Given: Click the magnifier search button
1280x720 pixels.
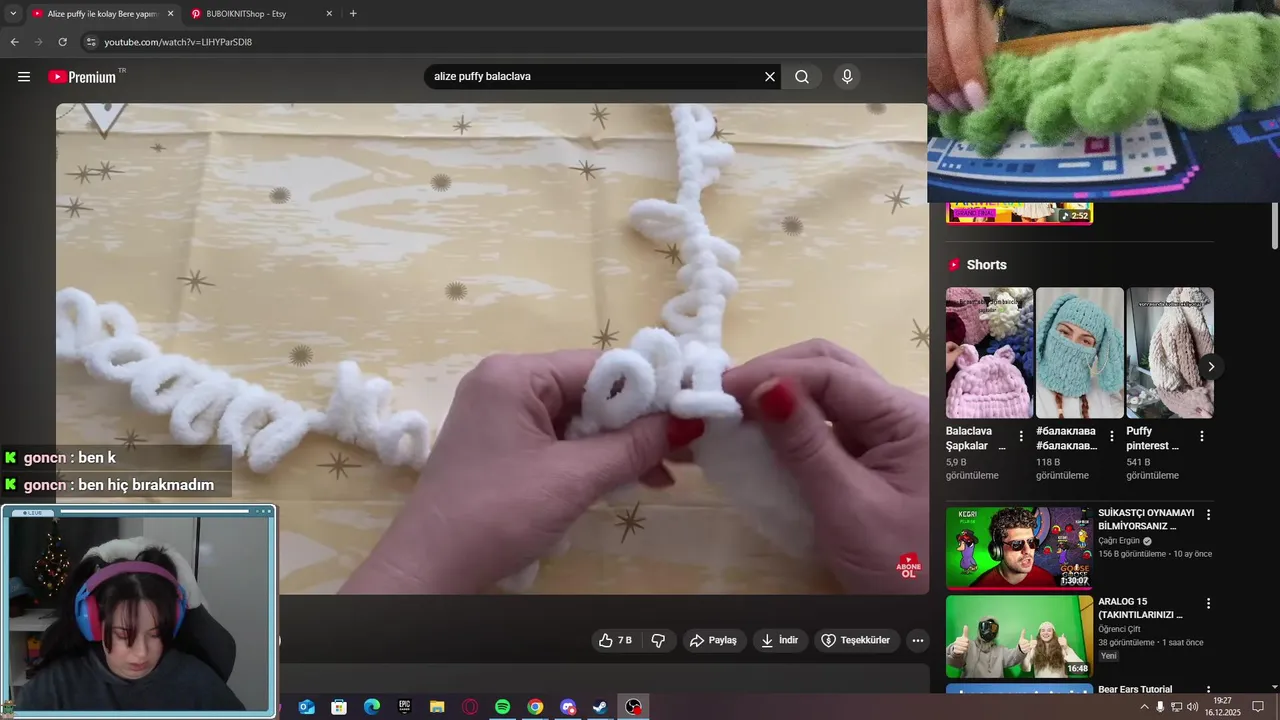Looking at the screenshot, I should click(x=802, y=77).
